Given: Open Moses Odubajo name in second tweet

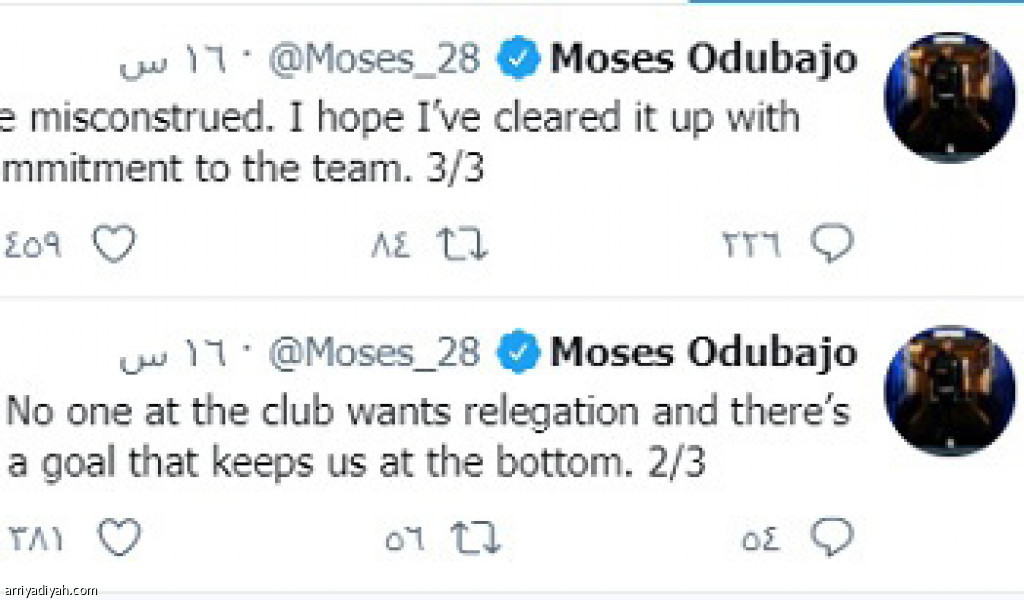Looking at the screenshot, I should click(x=703, y=353).
